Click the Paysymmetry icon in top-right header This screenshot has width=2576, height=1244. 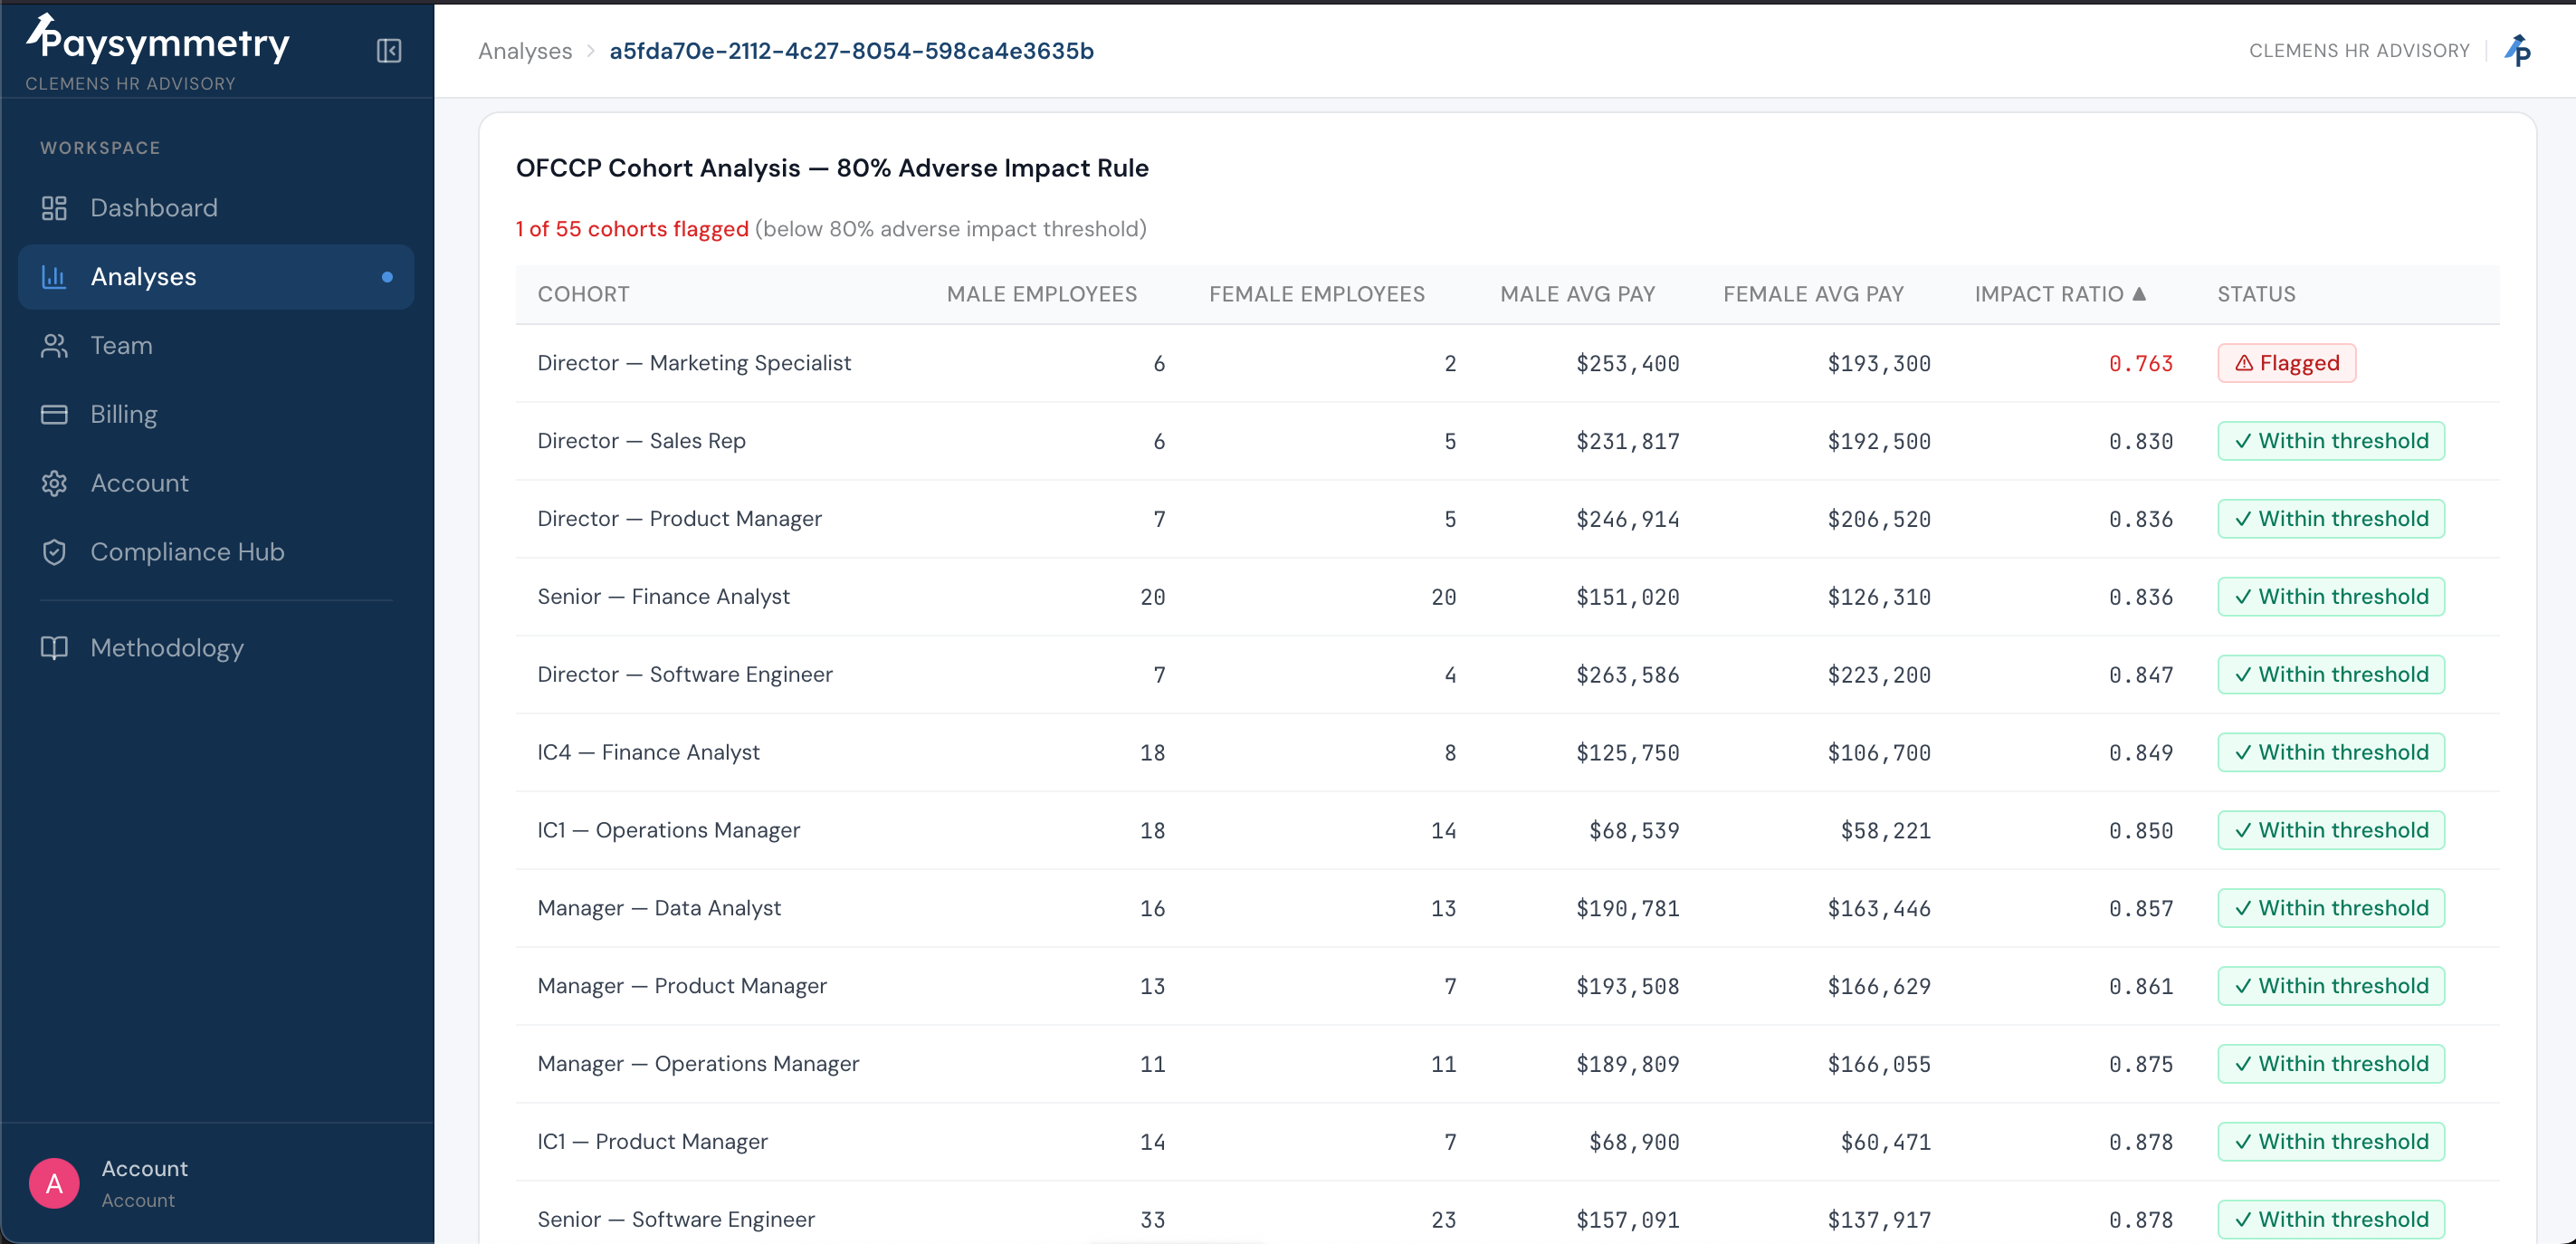point(2518,50)
